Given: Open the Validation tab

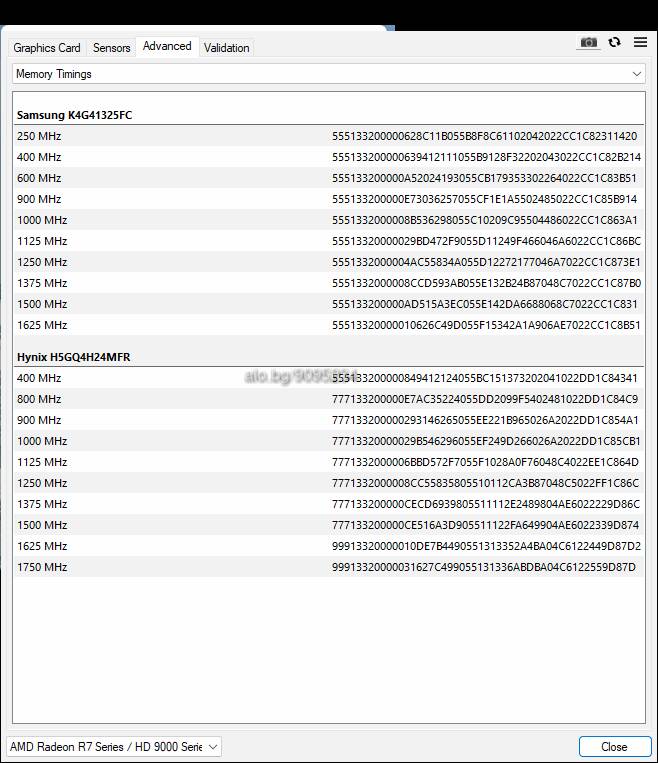Looking at the screenshot, I should point(226,48).
